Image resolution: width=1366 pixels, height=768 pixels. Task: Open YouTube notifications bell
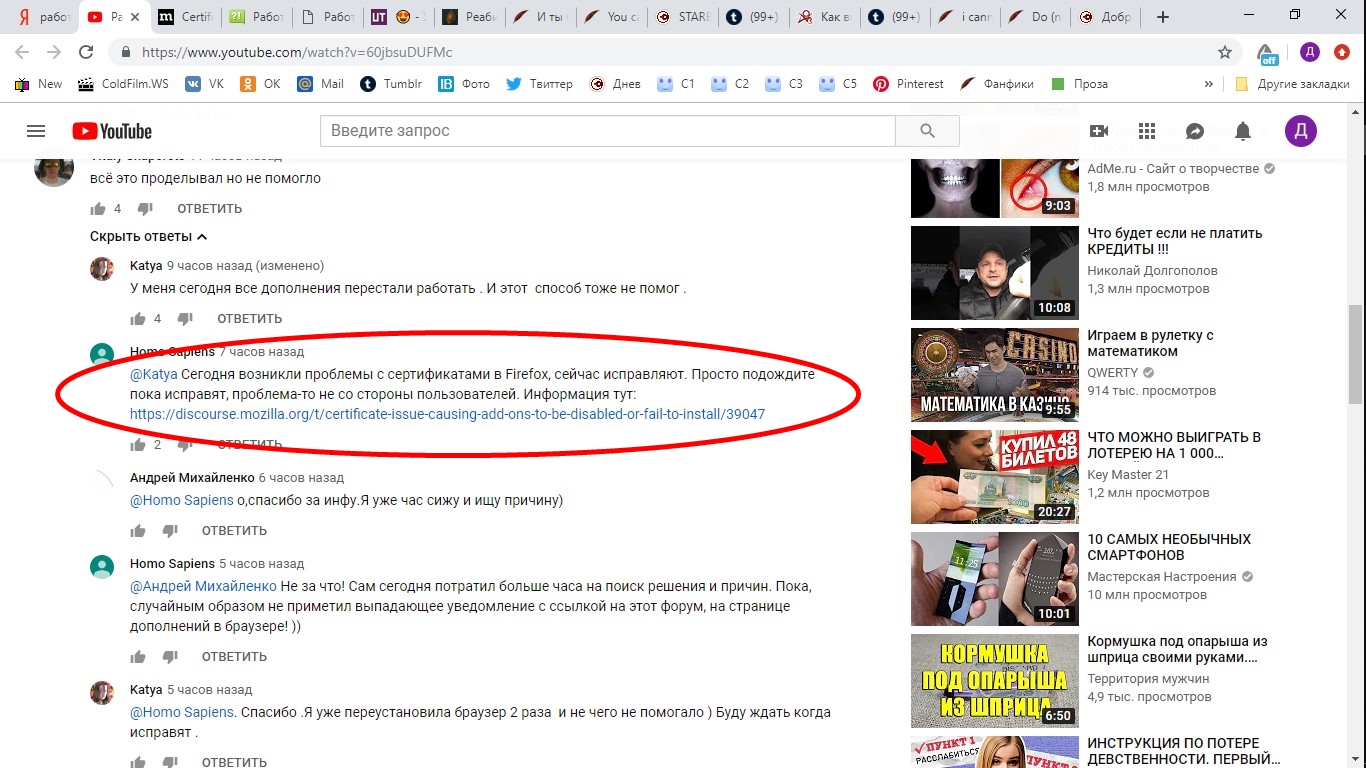[1243, 131]
